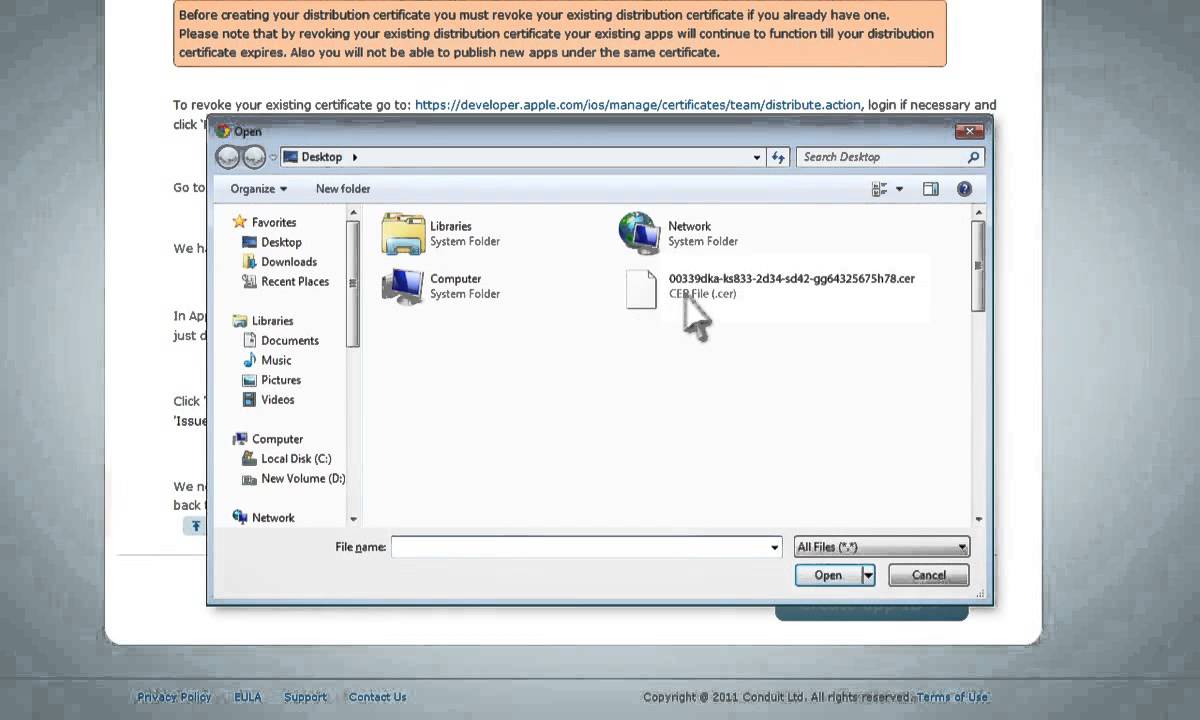Click the Search Desktop field
Image resolution: width=1200 pixels, height=720 pixels.
881,157
